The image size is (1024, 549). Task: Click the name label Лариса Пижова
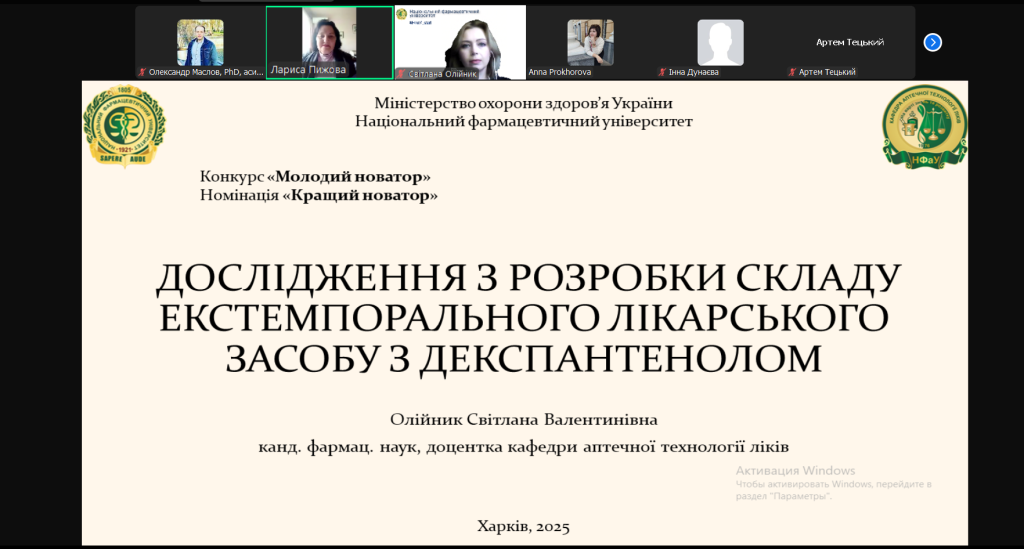click(308, 70)
